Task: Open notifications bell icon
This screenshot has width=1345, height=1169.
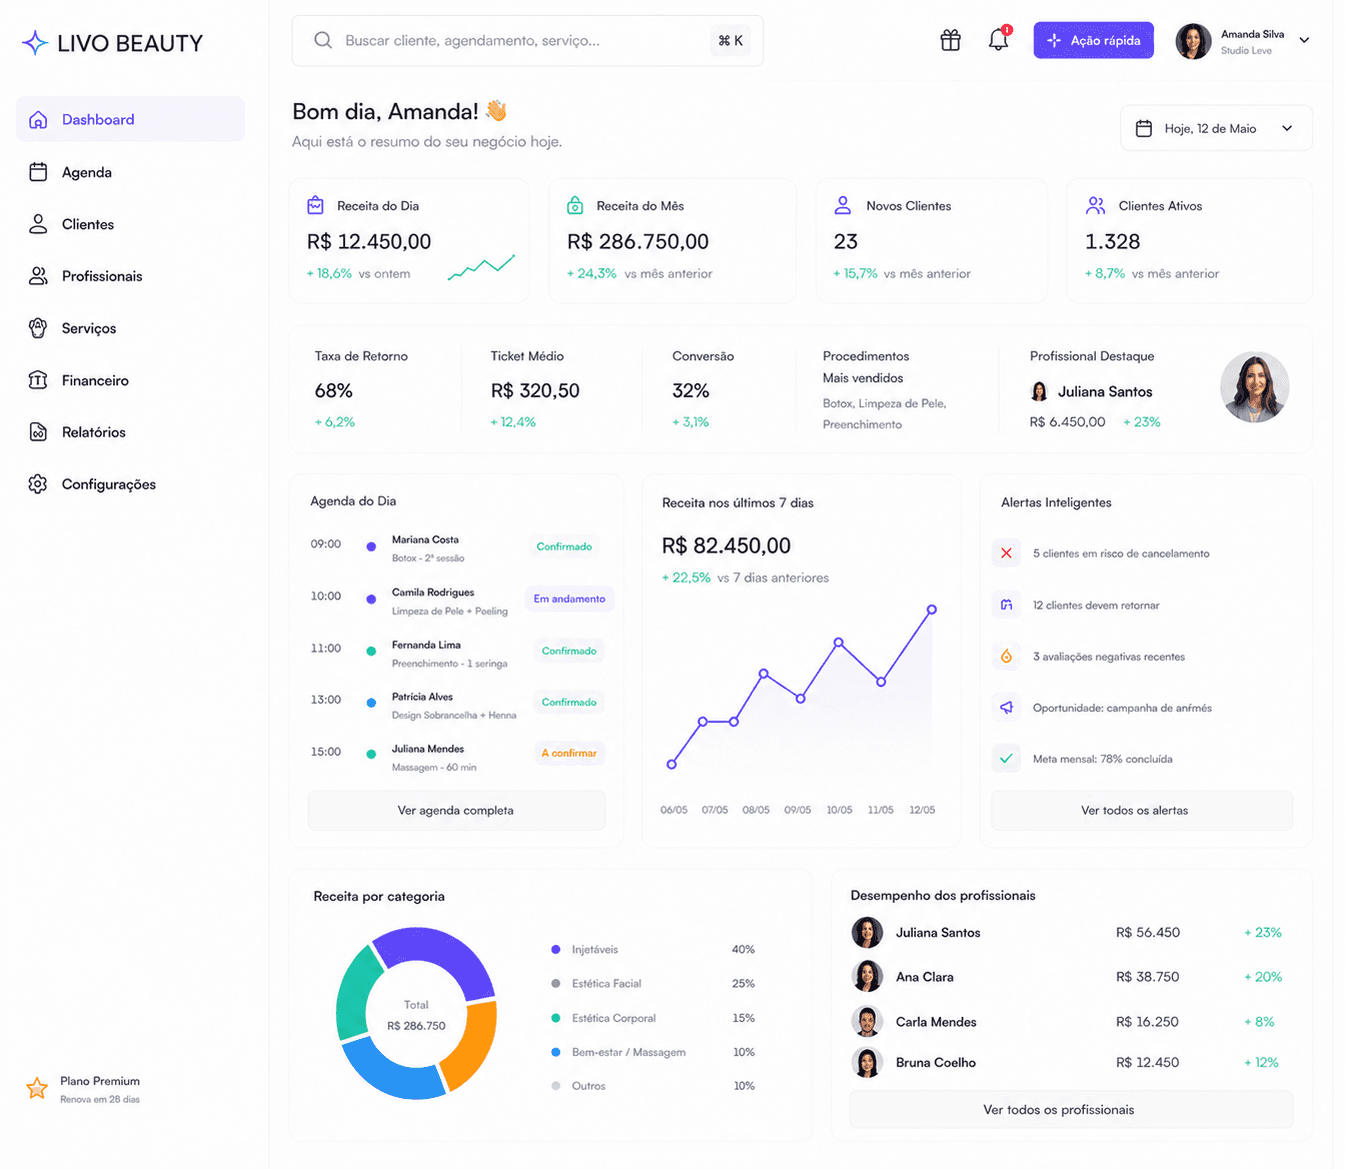Action: pos(998,40)
